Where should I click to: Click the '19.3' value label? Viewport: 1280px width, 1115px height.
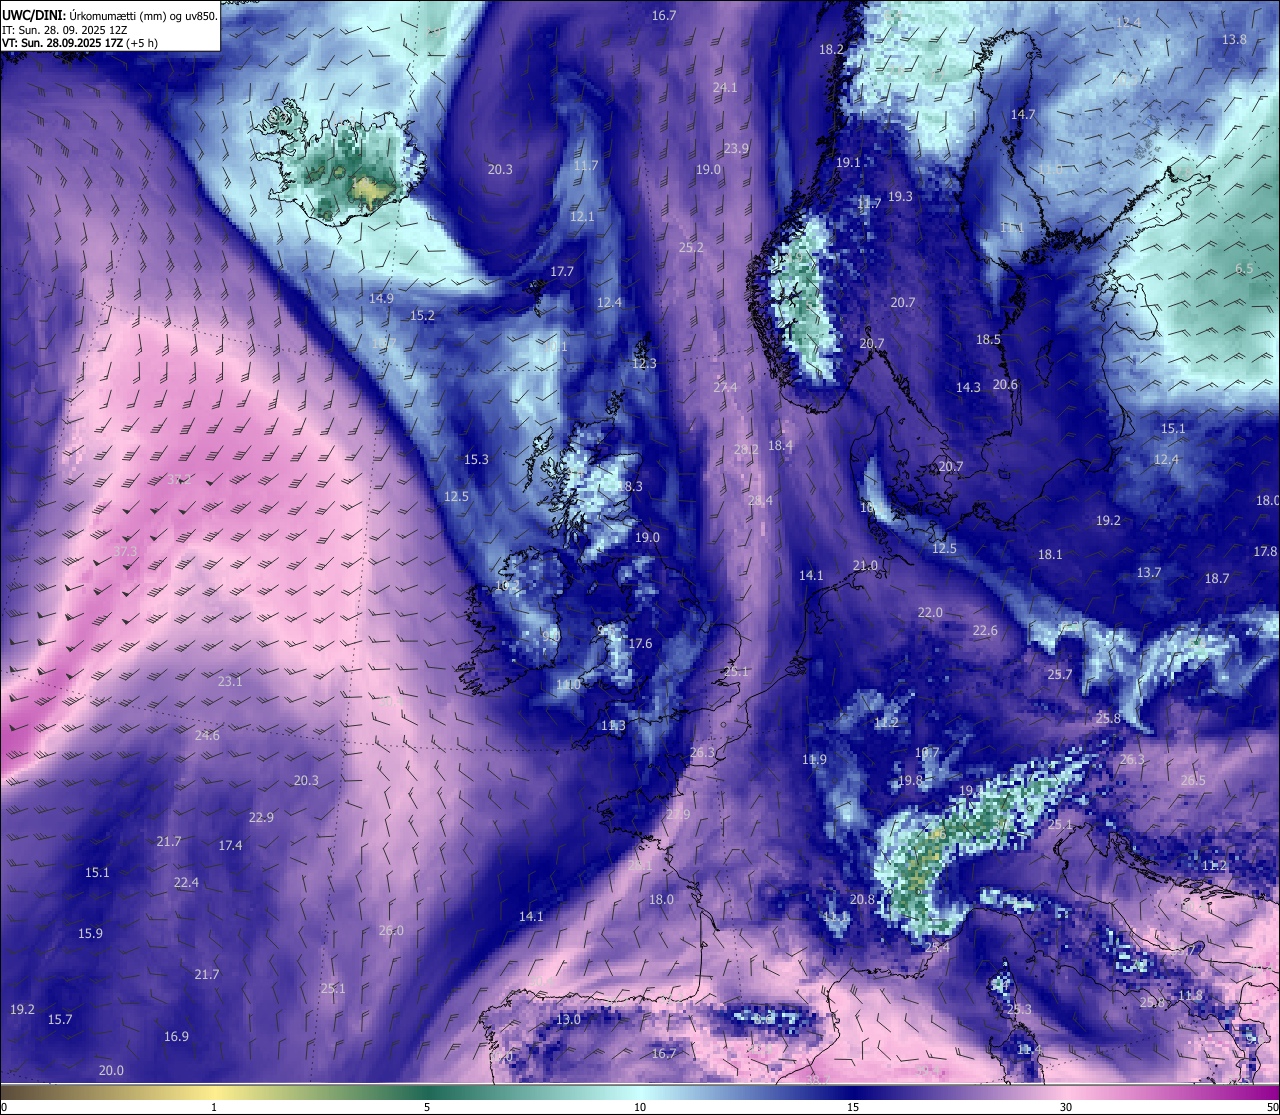click(x=900, y=196)
